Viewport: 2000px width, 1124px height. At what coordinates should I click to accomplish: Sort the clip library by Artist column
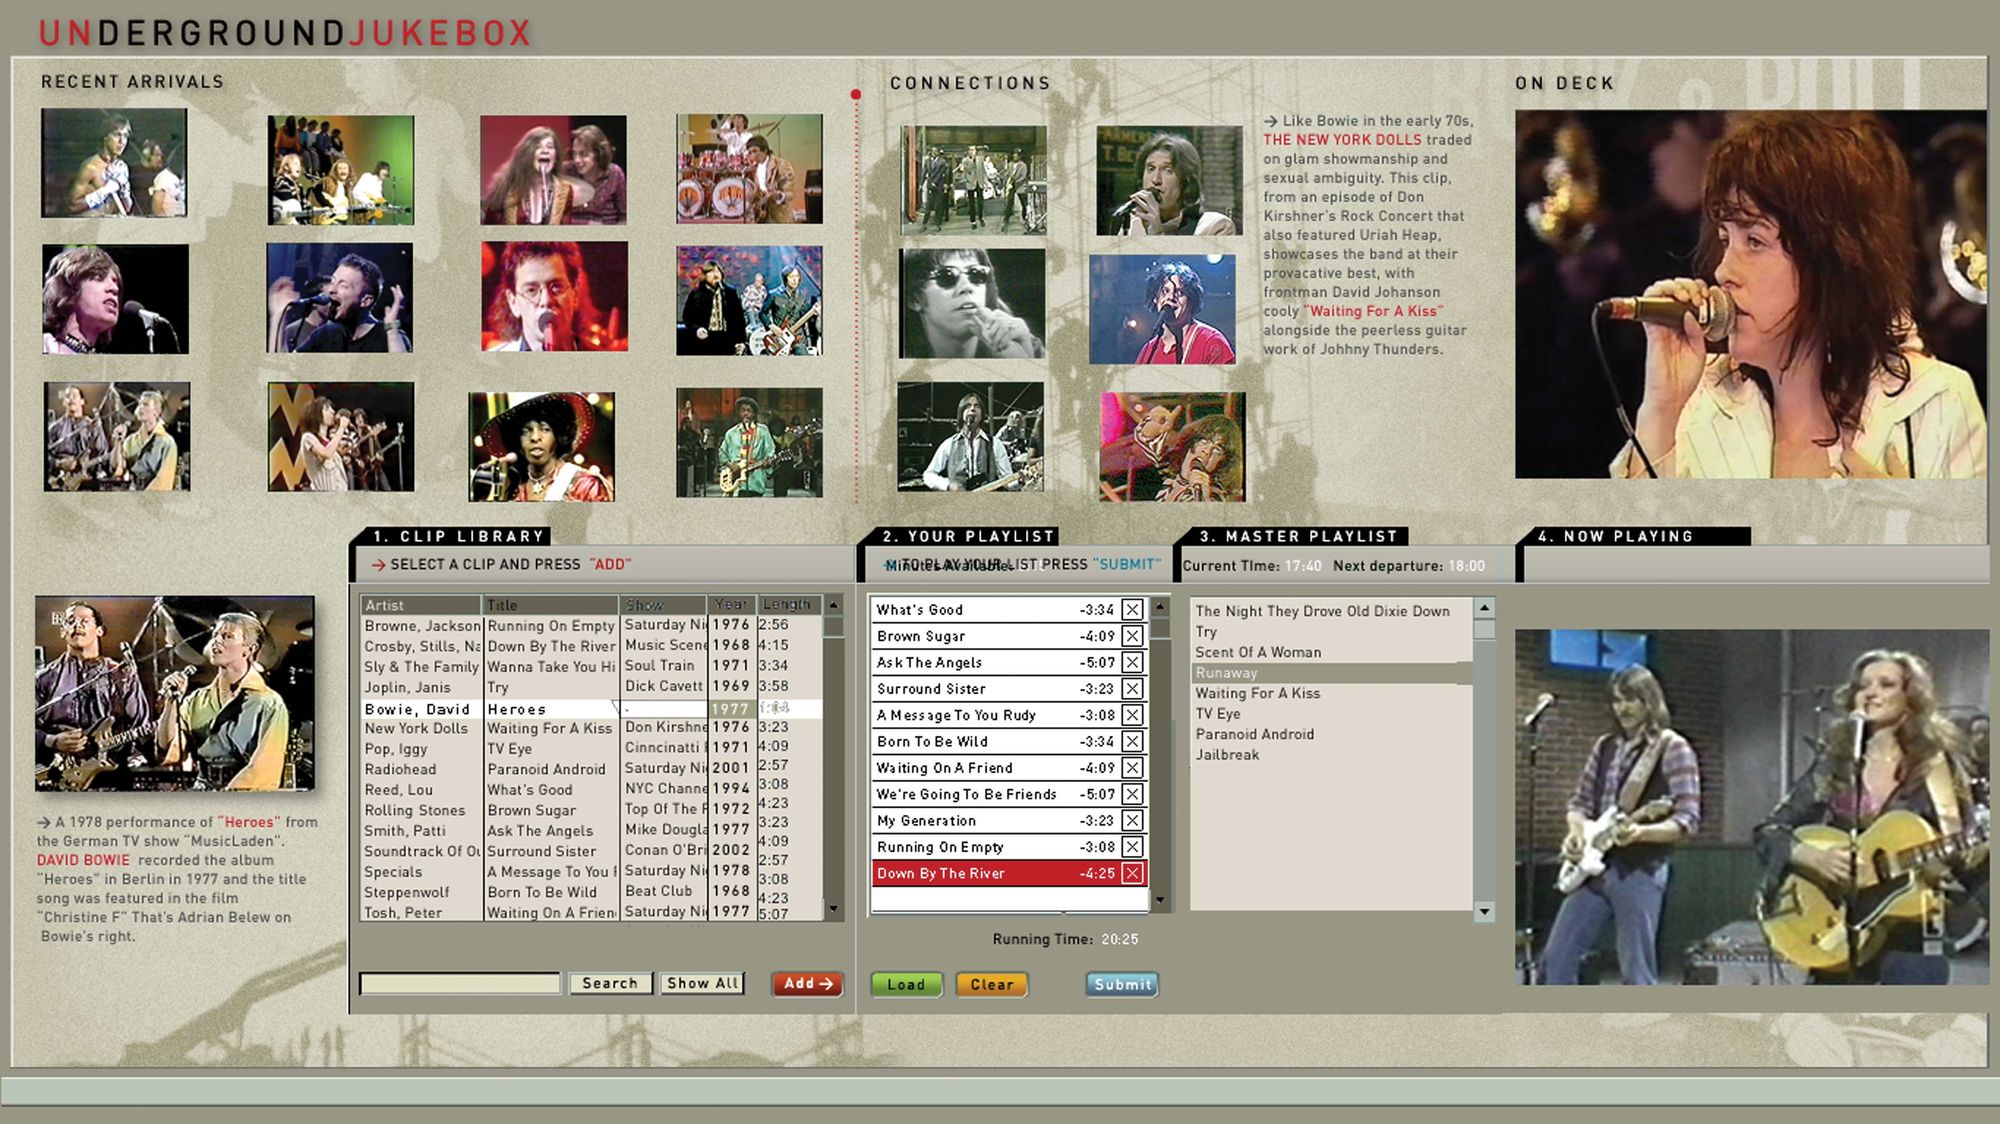pyautogui.click(x=420, y=605)
